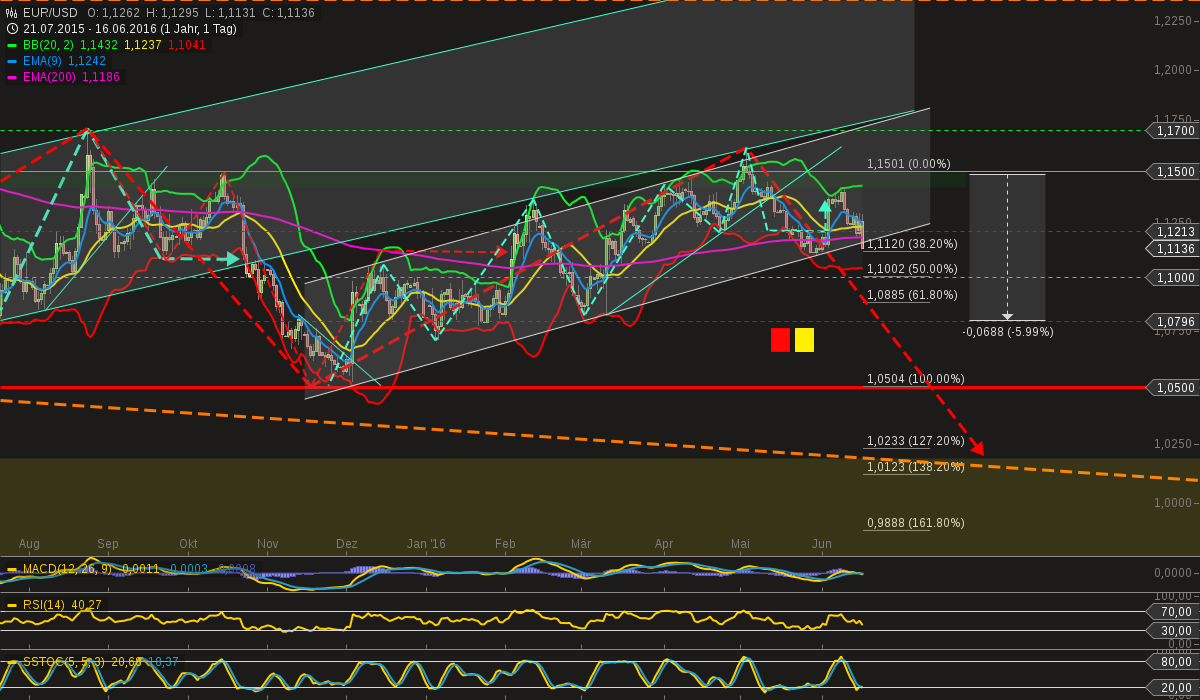Click the yellow square marker on the chart
The image size is (1200, 700).
[x=804, y=340]
